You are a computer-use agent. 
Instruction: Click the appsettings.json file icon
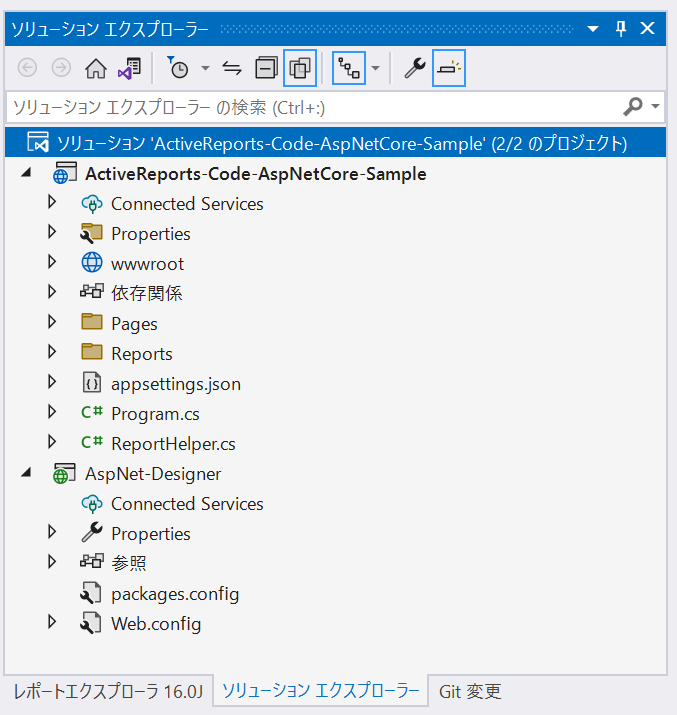(92, 382)
